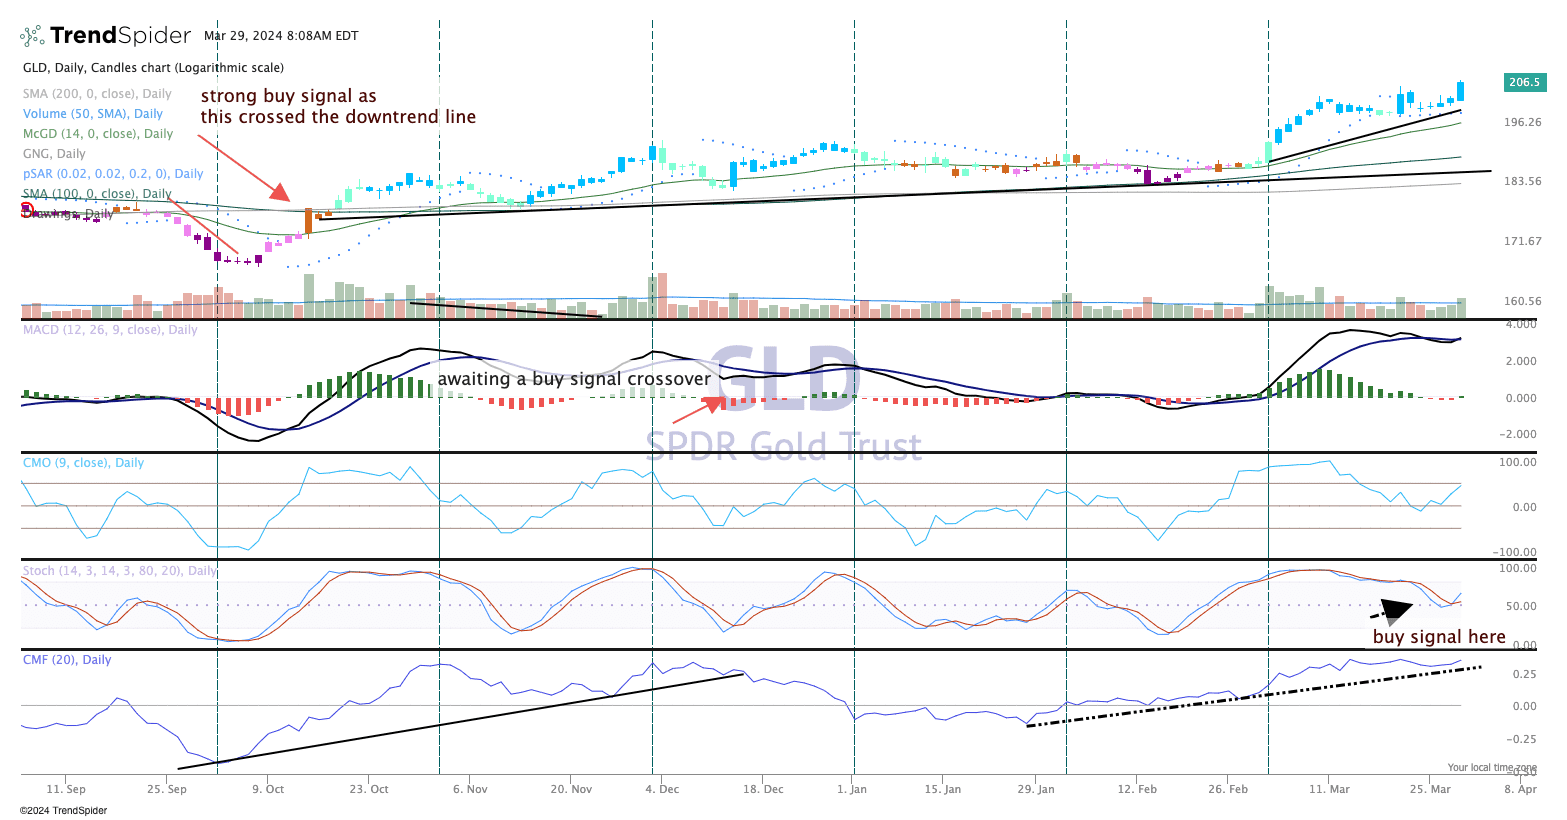This screenshot has height=820, width=1567.
Task: Click the 12. Feb date on time axis
Action: click(x=1137, y=789)
